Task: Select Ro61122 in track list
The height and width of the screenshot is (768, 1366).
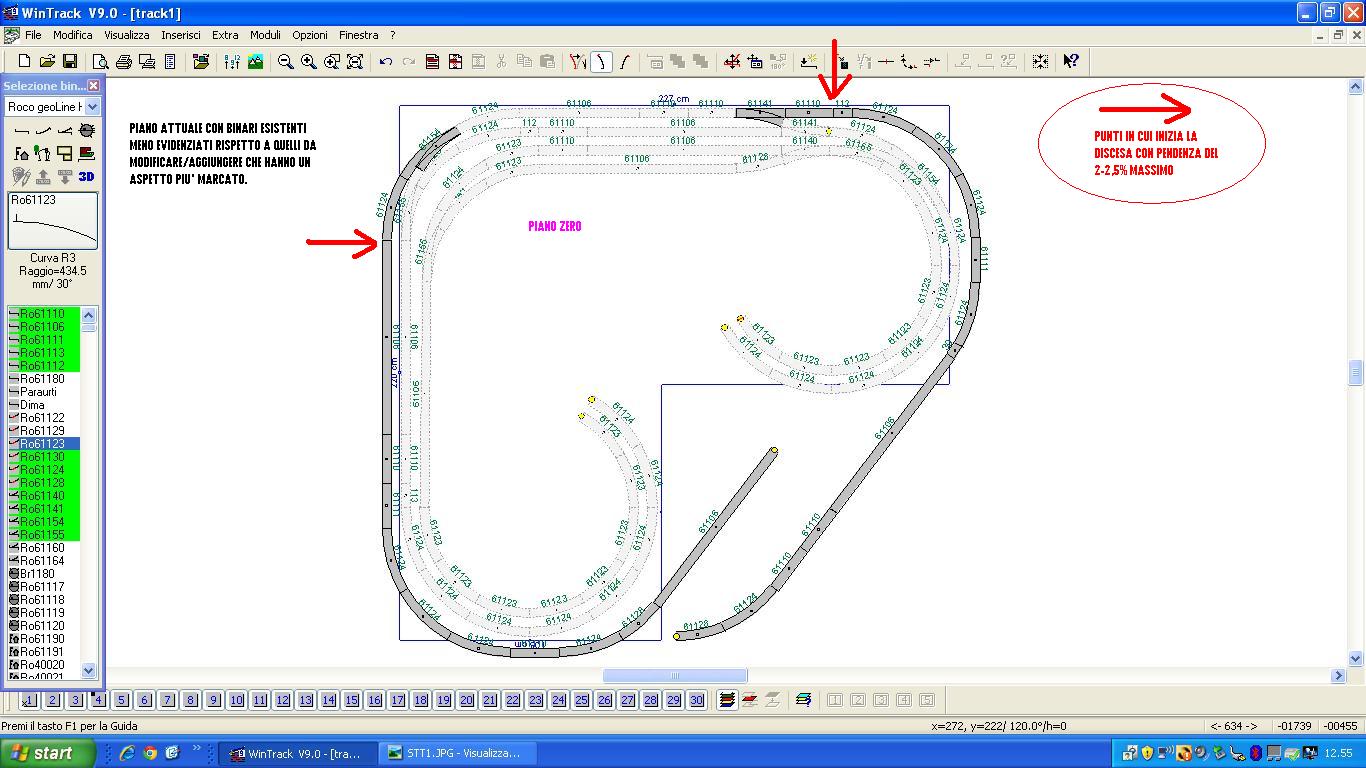Action: tap(44, 418)
